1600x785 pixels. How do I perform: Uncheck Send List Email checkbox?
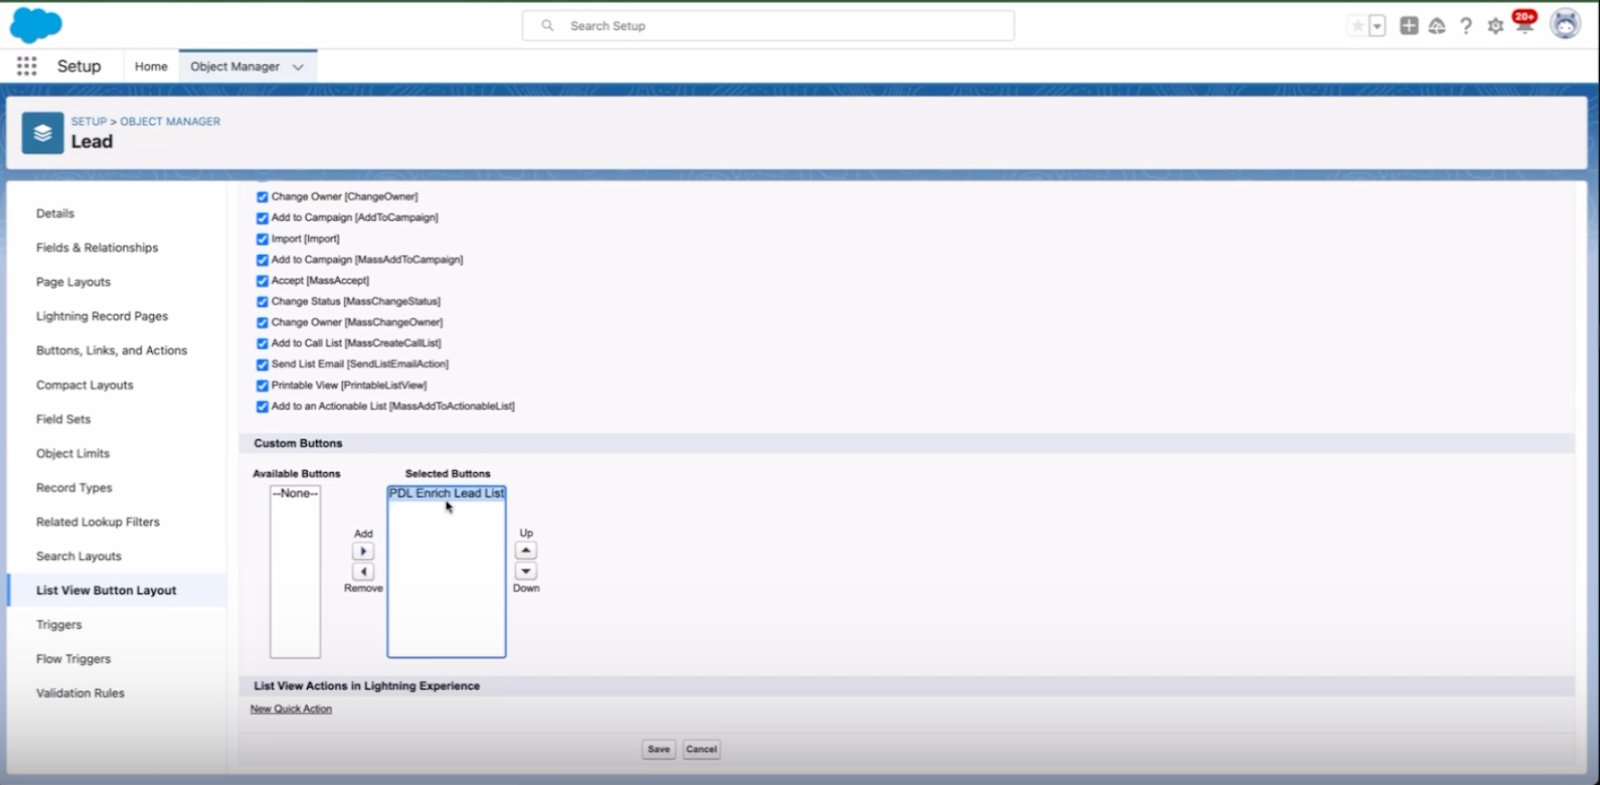click(x=262, y=365)
